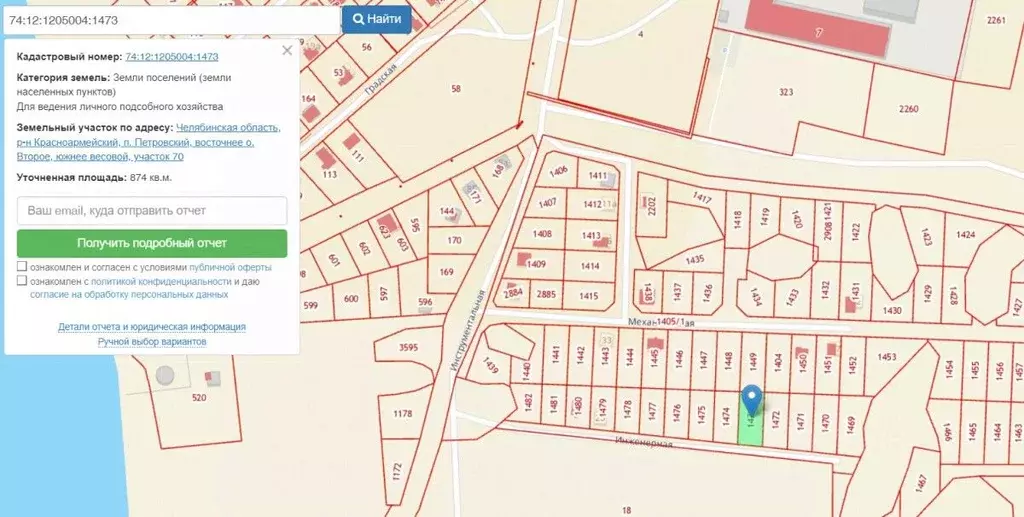Image resolution: width=1024 pixels, height=517 pixels.
Task: Close the cadastral info panel
Action: pyautogui.click(x=287, y=51)
